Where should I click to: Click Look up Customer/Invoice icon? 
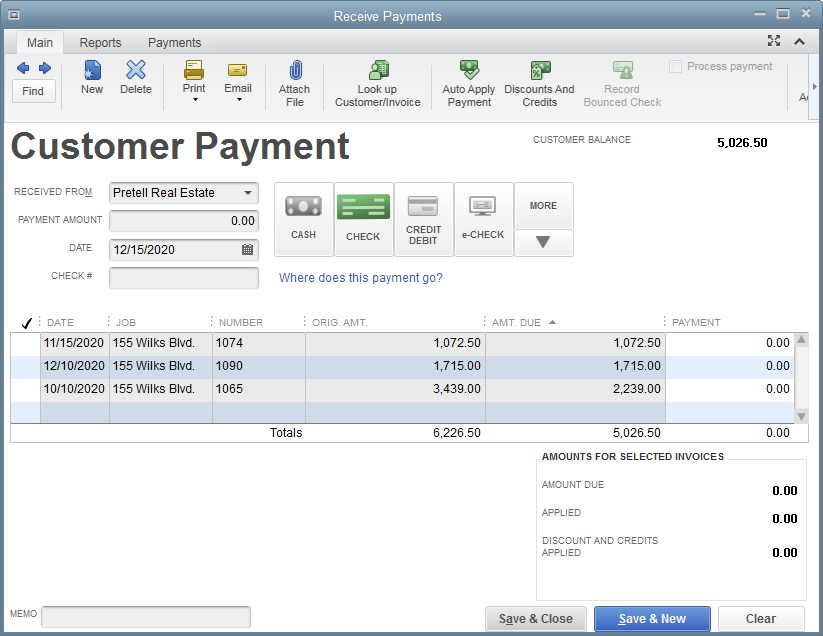[378, 70]
